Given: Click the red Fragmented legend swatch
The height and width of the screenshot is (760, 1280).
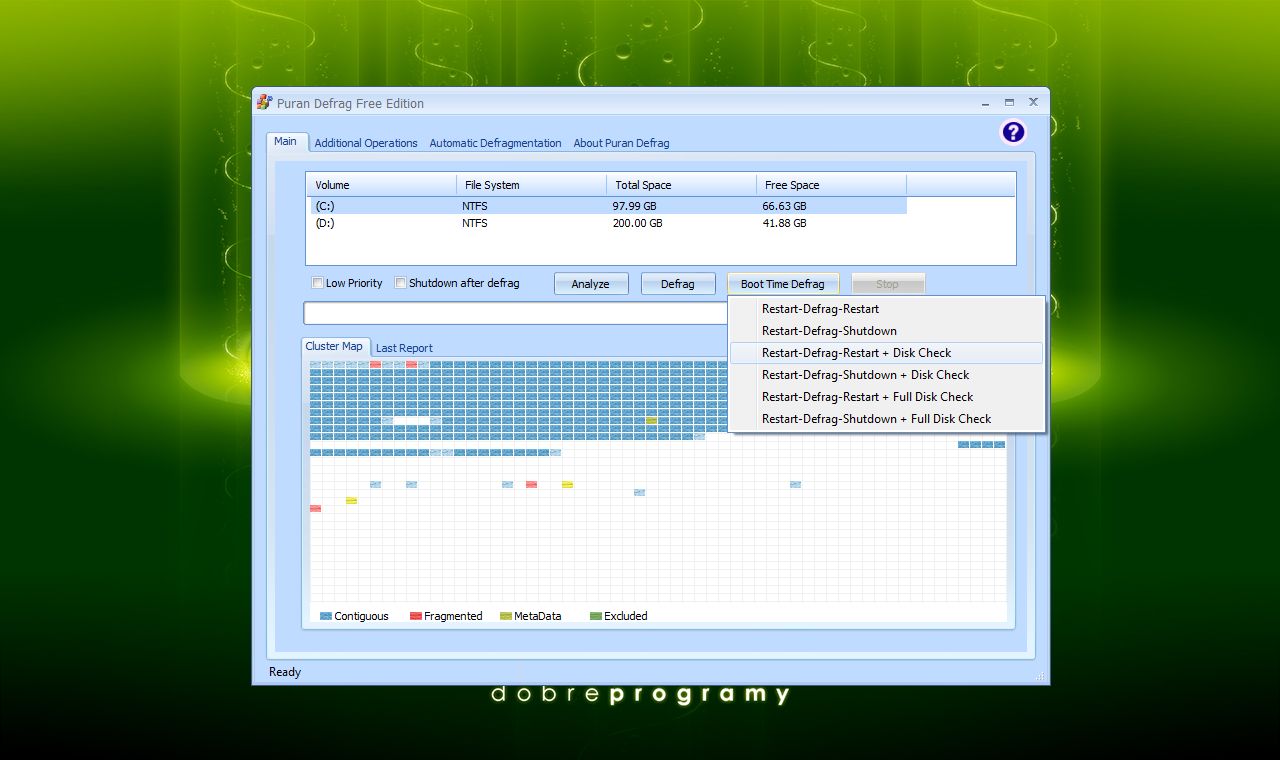Looking at the screenshot, I should (416, 616).
